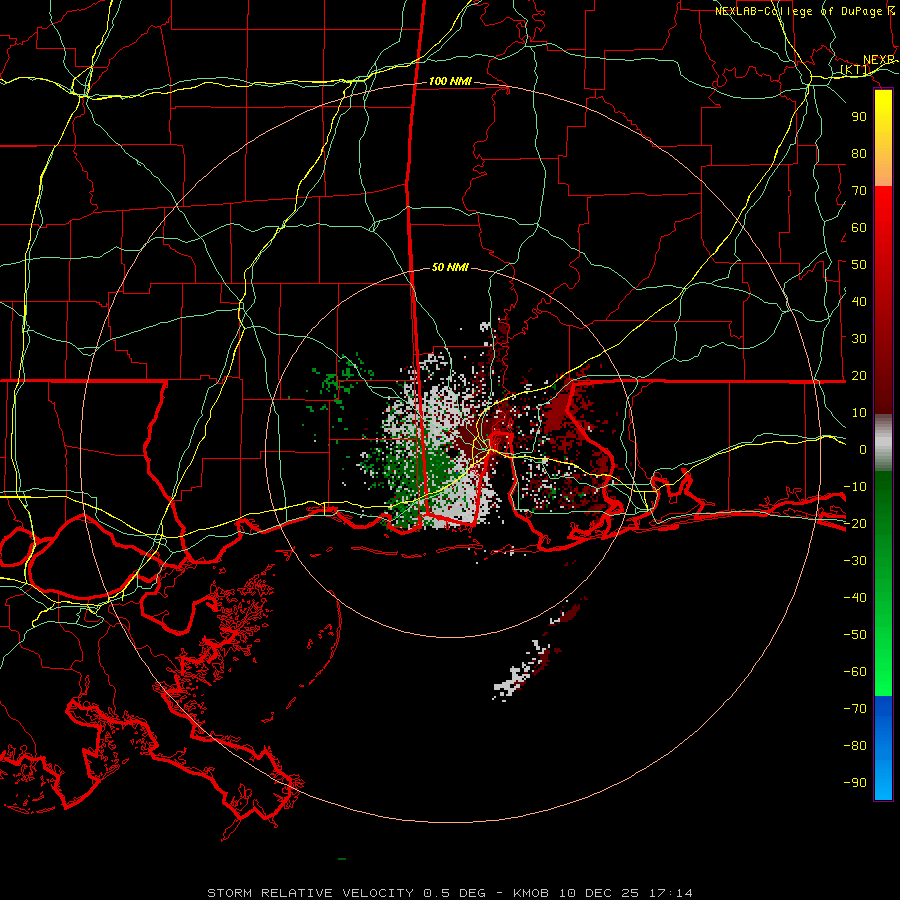The width and height of the screenshot is (900, 900).
Task: Select the -30 value on the velocity scale
Action: pyautogui.click(x=855, y=561)
